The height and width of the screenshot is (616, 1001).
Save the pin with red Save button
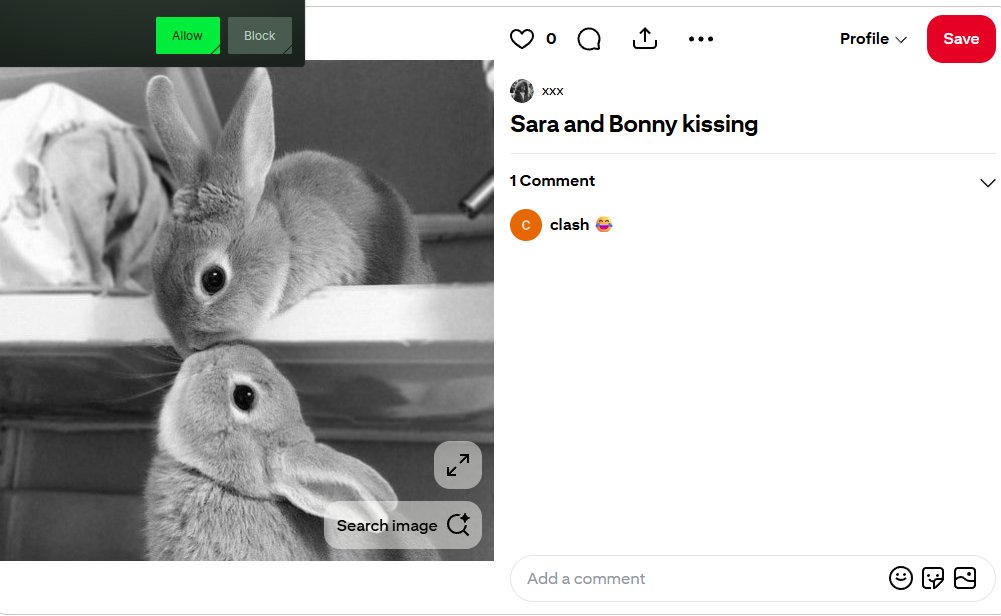click(x=961, y=39)
